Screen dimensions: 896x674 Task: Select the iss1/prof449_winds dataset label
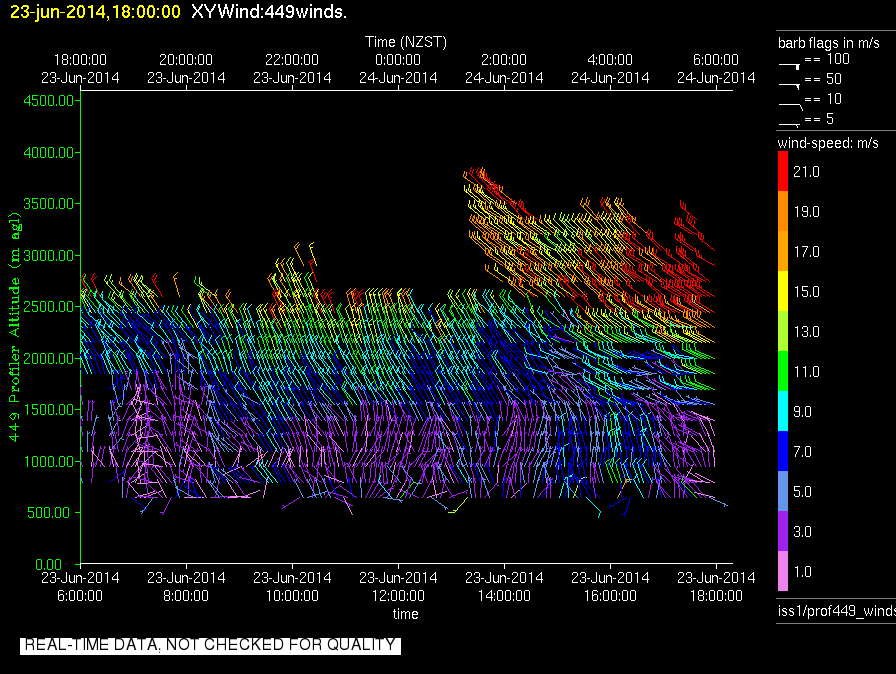pos(835,611)
